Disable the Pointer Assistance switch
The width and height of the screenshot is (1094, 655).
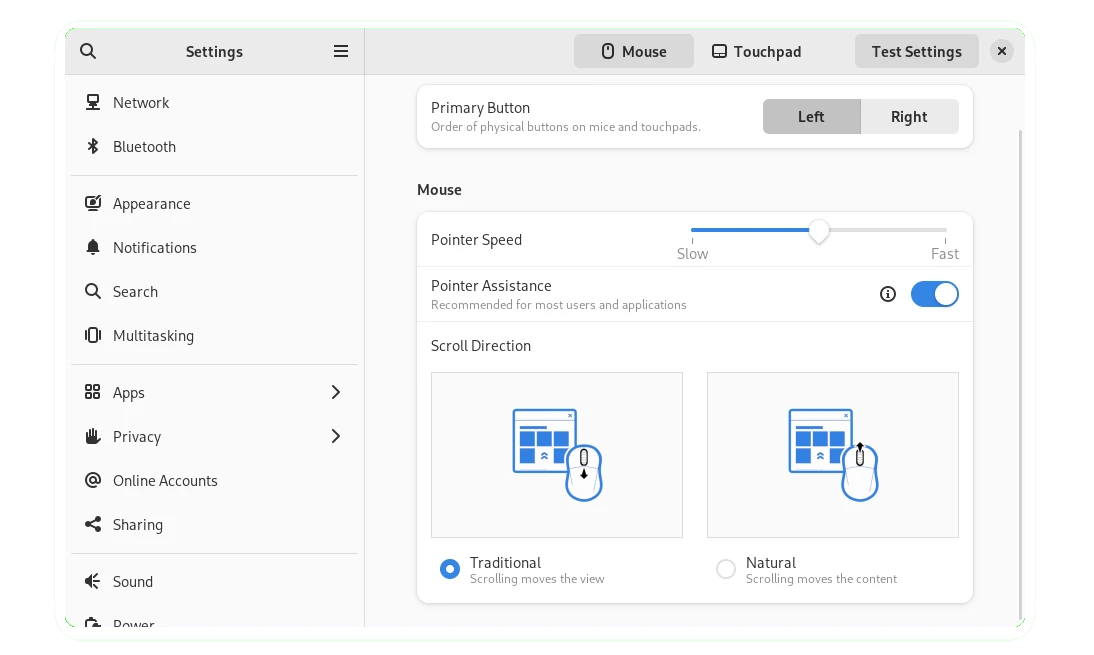[934, 294]
